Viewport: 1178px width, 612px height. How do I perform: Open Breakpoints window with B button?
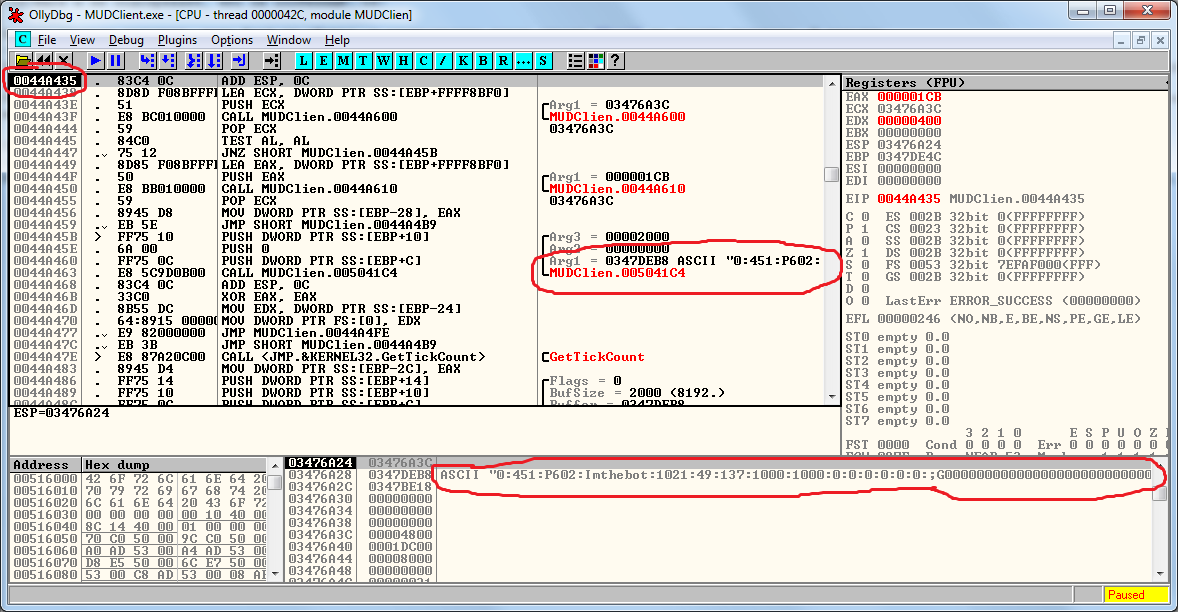[x=484, y=61]
